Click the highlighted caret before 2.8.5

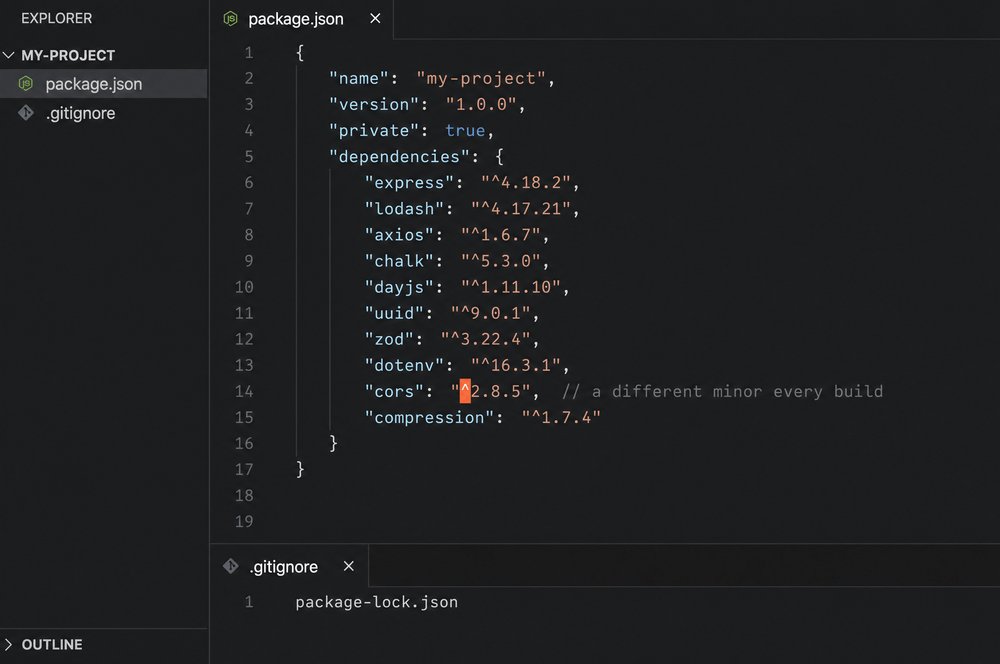465,391
